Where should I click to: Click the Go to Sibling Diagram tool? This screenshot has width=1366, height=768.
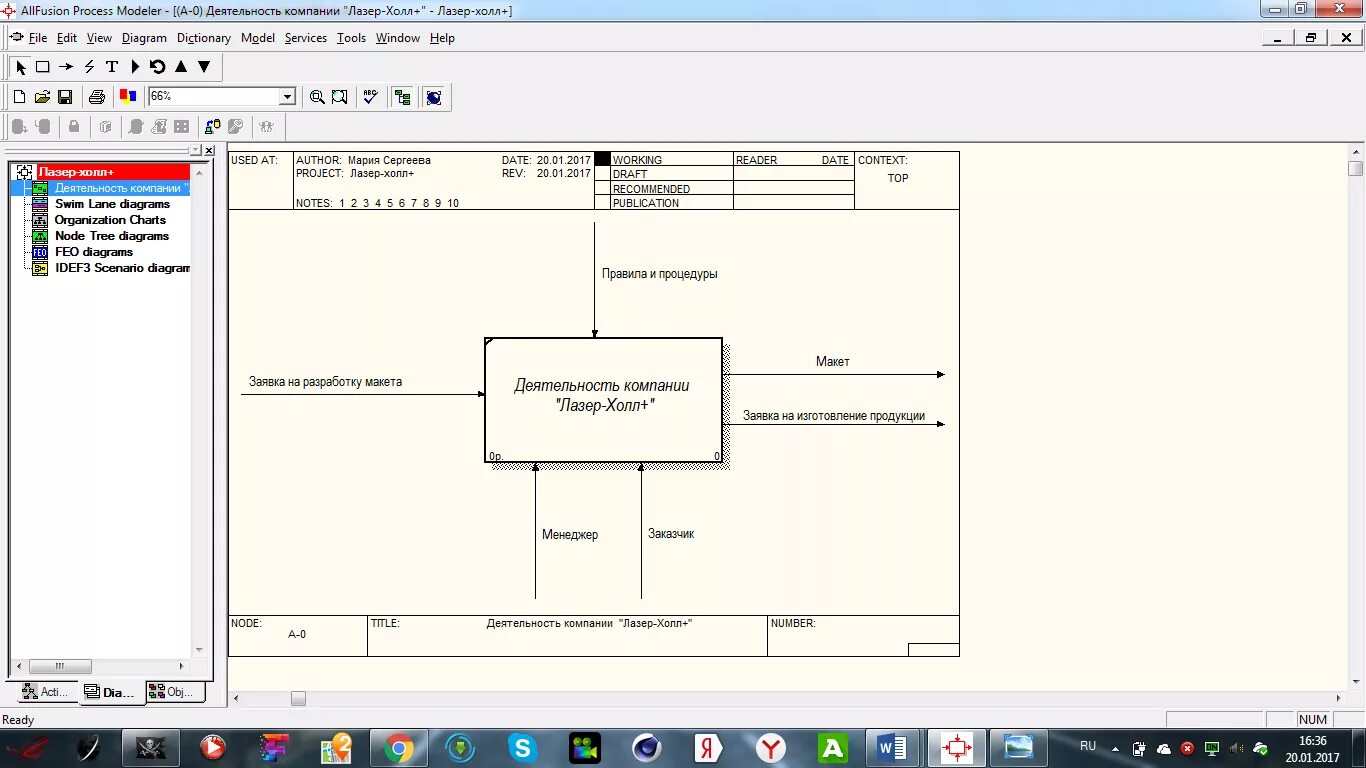click(x=158, y=67)
